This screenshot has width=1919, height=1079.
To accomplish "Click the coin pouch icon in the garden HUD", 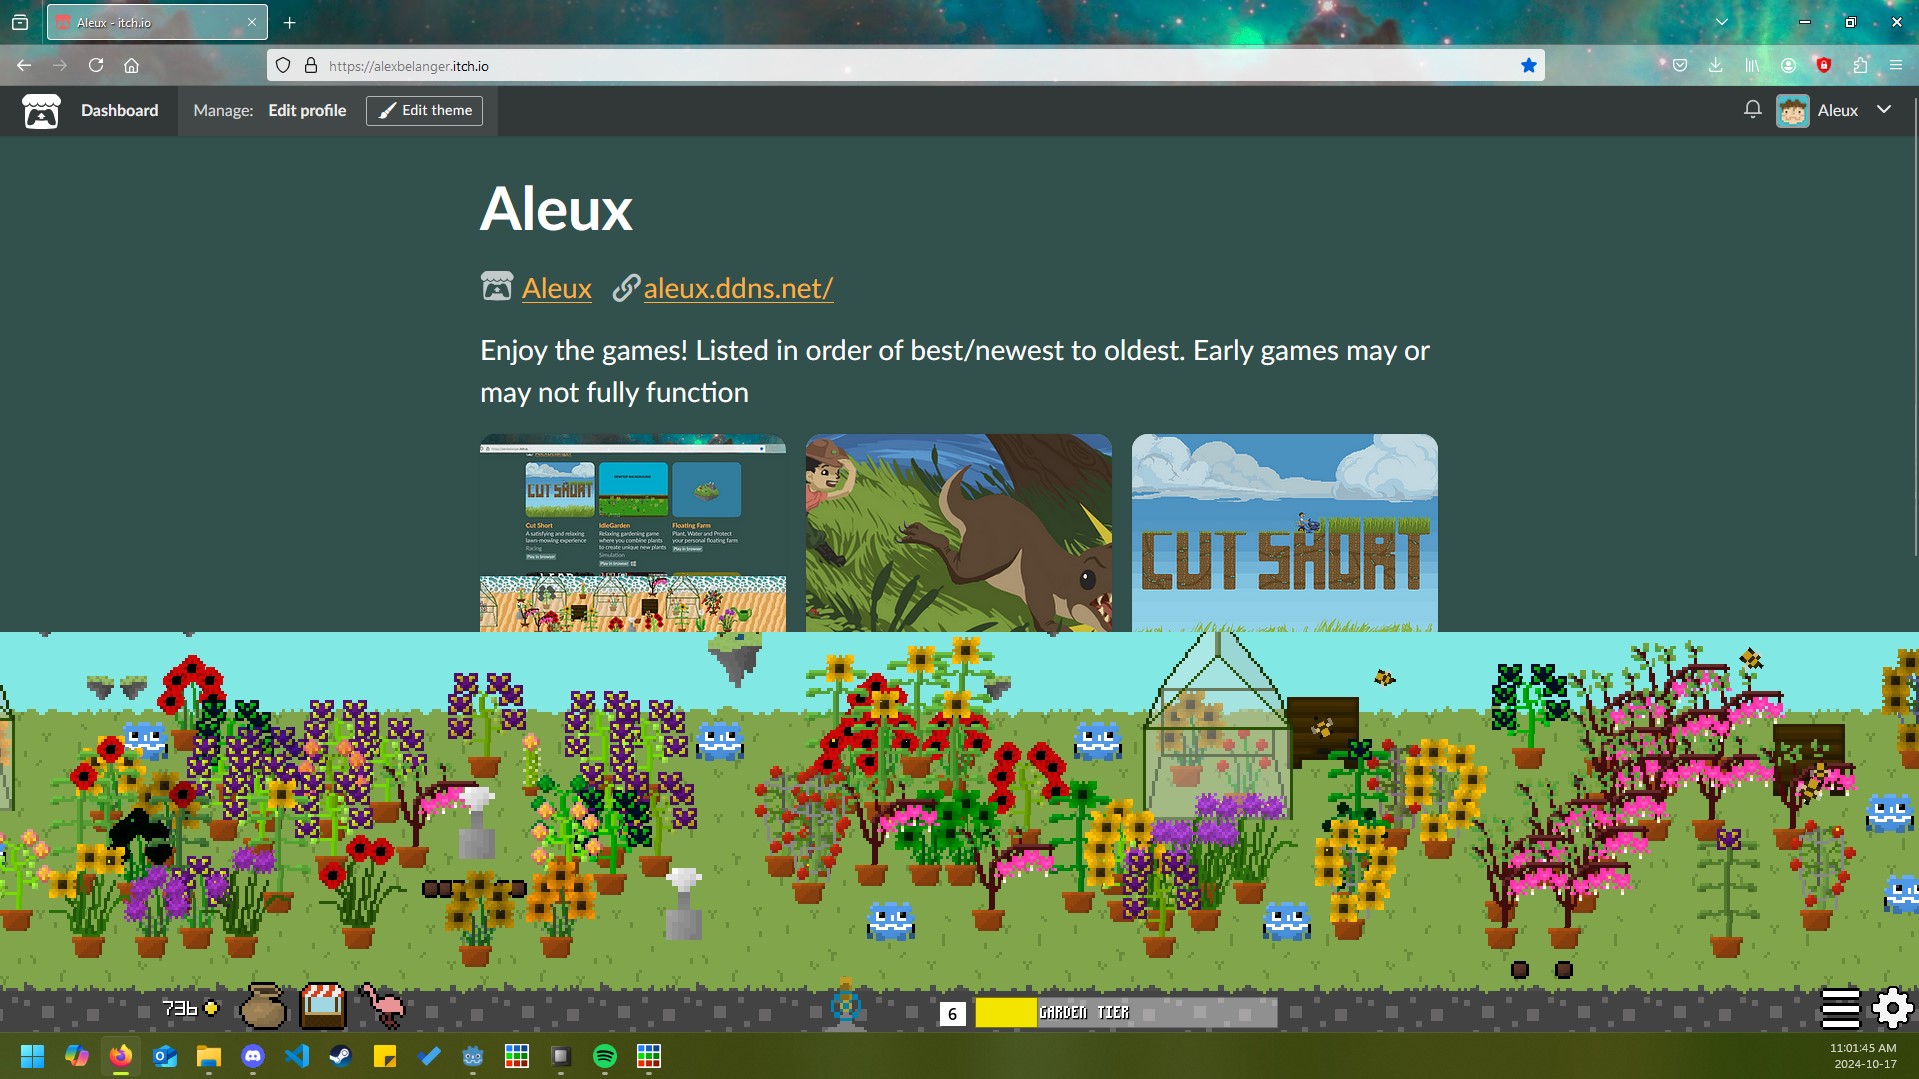I will click(264, 1007).
